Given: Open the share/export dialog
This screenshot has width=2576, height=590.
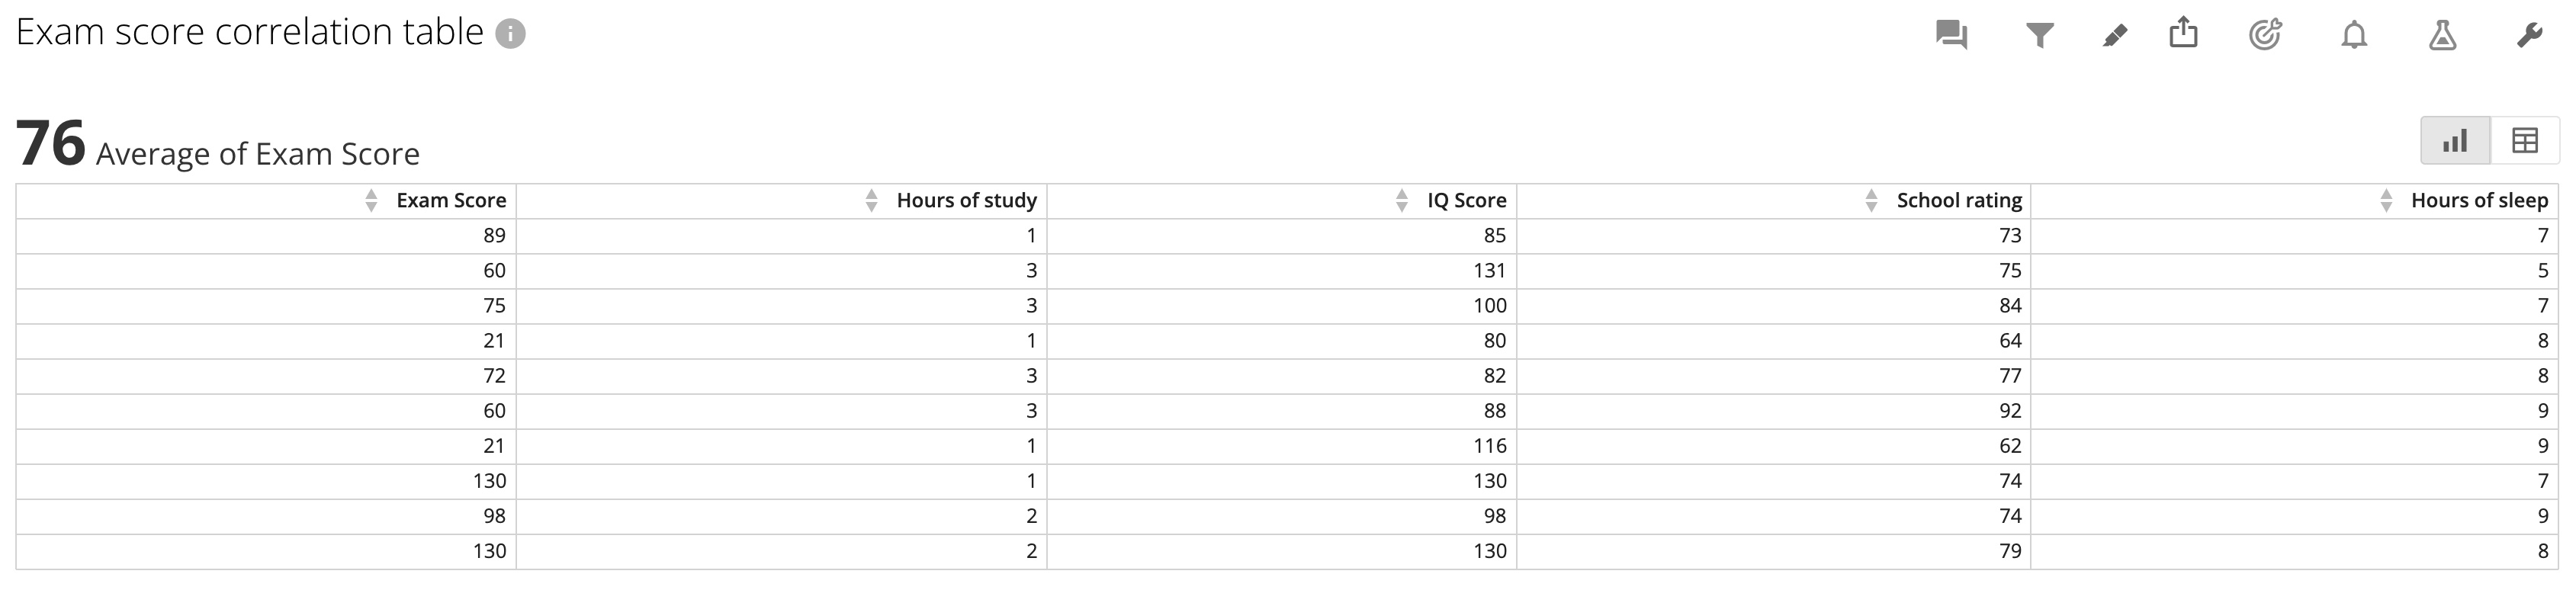Looking at the screenshot, I should point(2184,35).
